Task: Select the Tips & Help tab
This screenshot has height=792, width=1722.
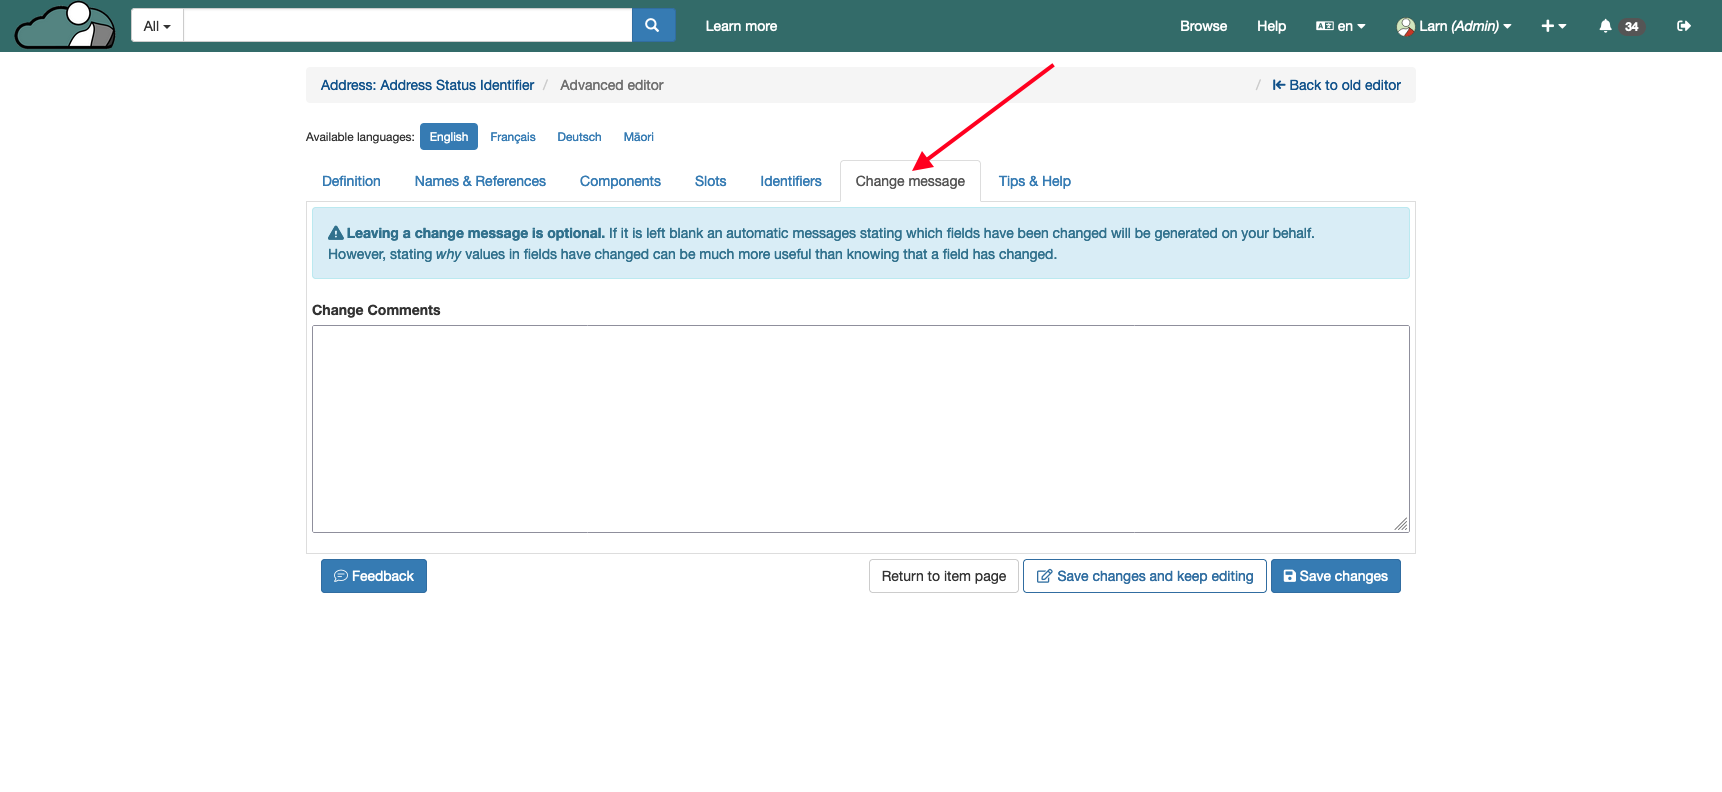Action: pos(1034,181)
